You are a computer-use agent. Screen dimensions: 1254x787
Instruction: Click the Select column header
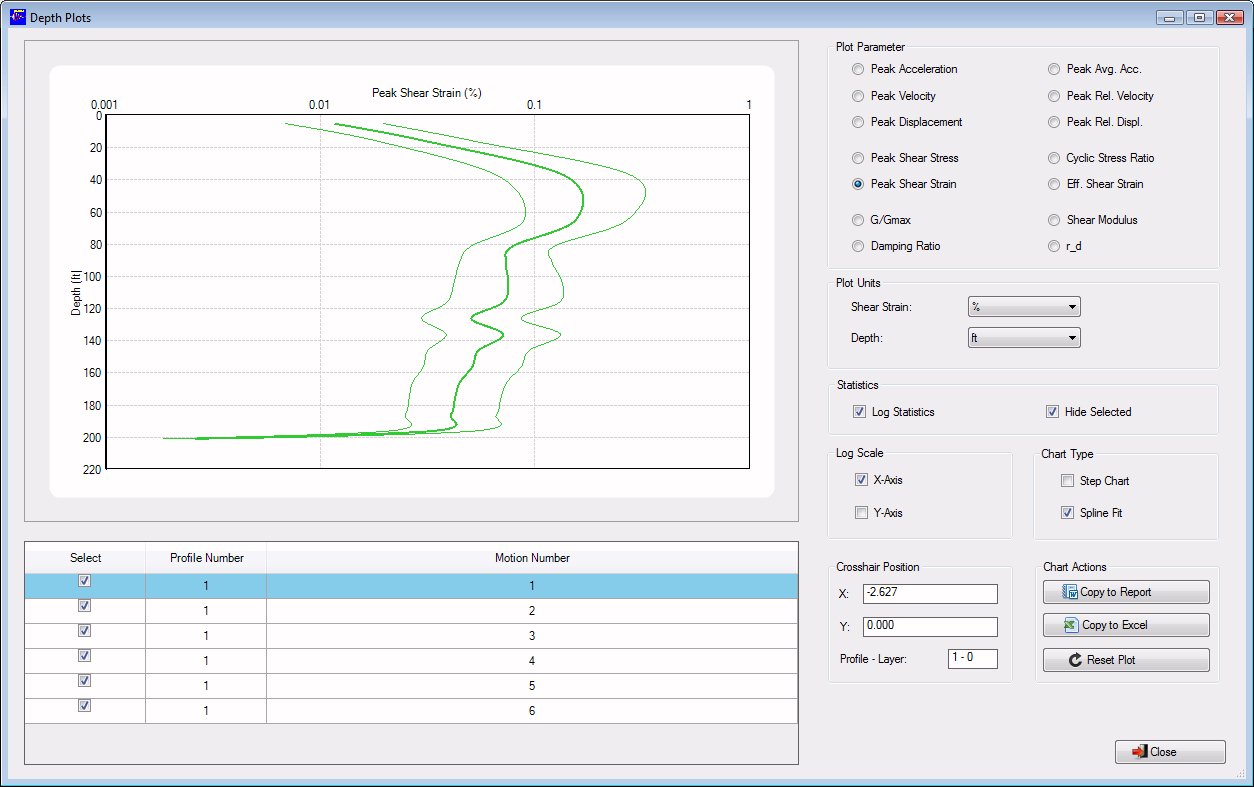click(x=85, y=558)
